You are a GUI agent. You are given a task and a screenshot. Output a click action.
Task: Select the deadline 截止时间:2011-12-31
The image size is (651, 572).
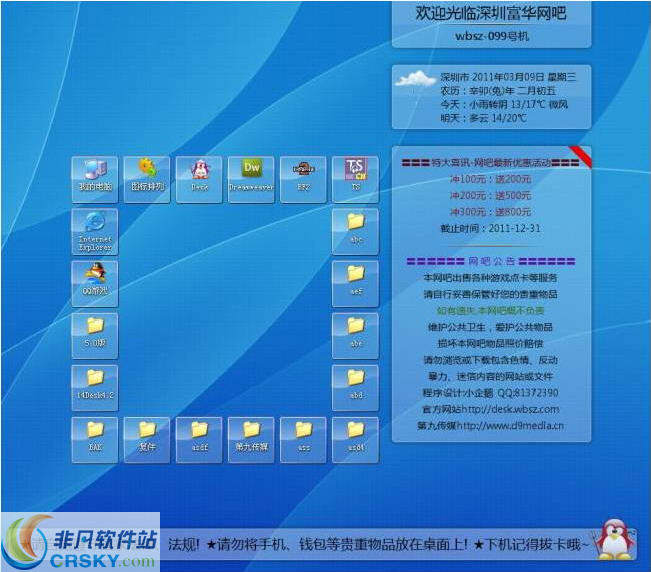(x=490, y=228)
